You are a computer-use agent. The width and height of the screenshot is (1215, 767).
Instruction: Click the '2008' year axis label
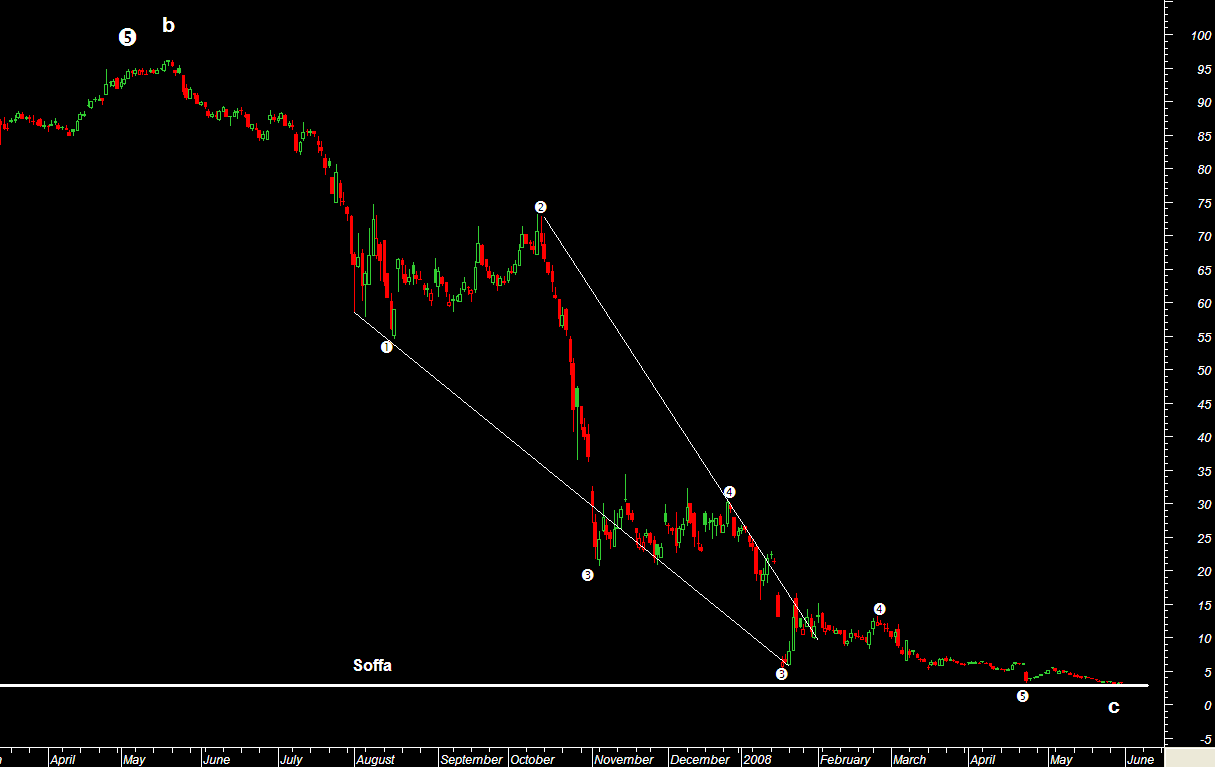point(756,759)
